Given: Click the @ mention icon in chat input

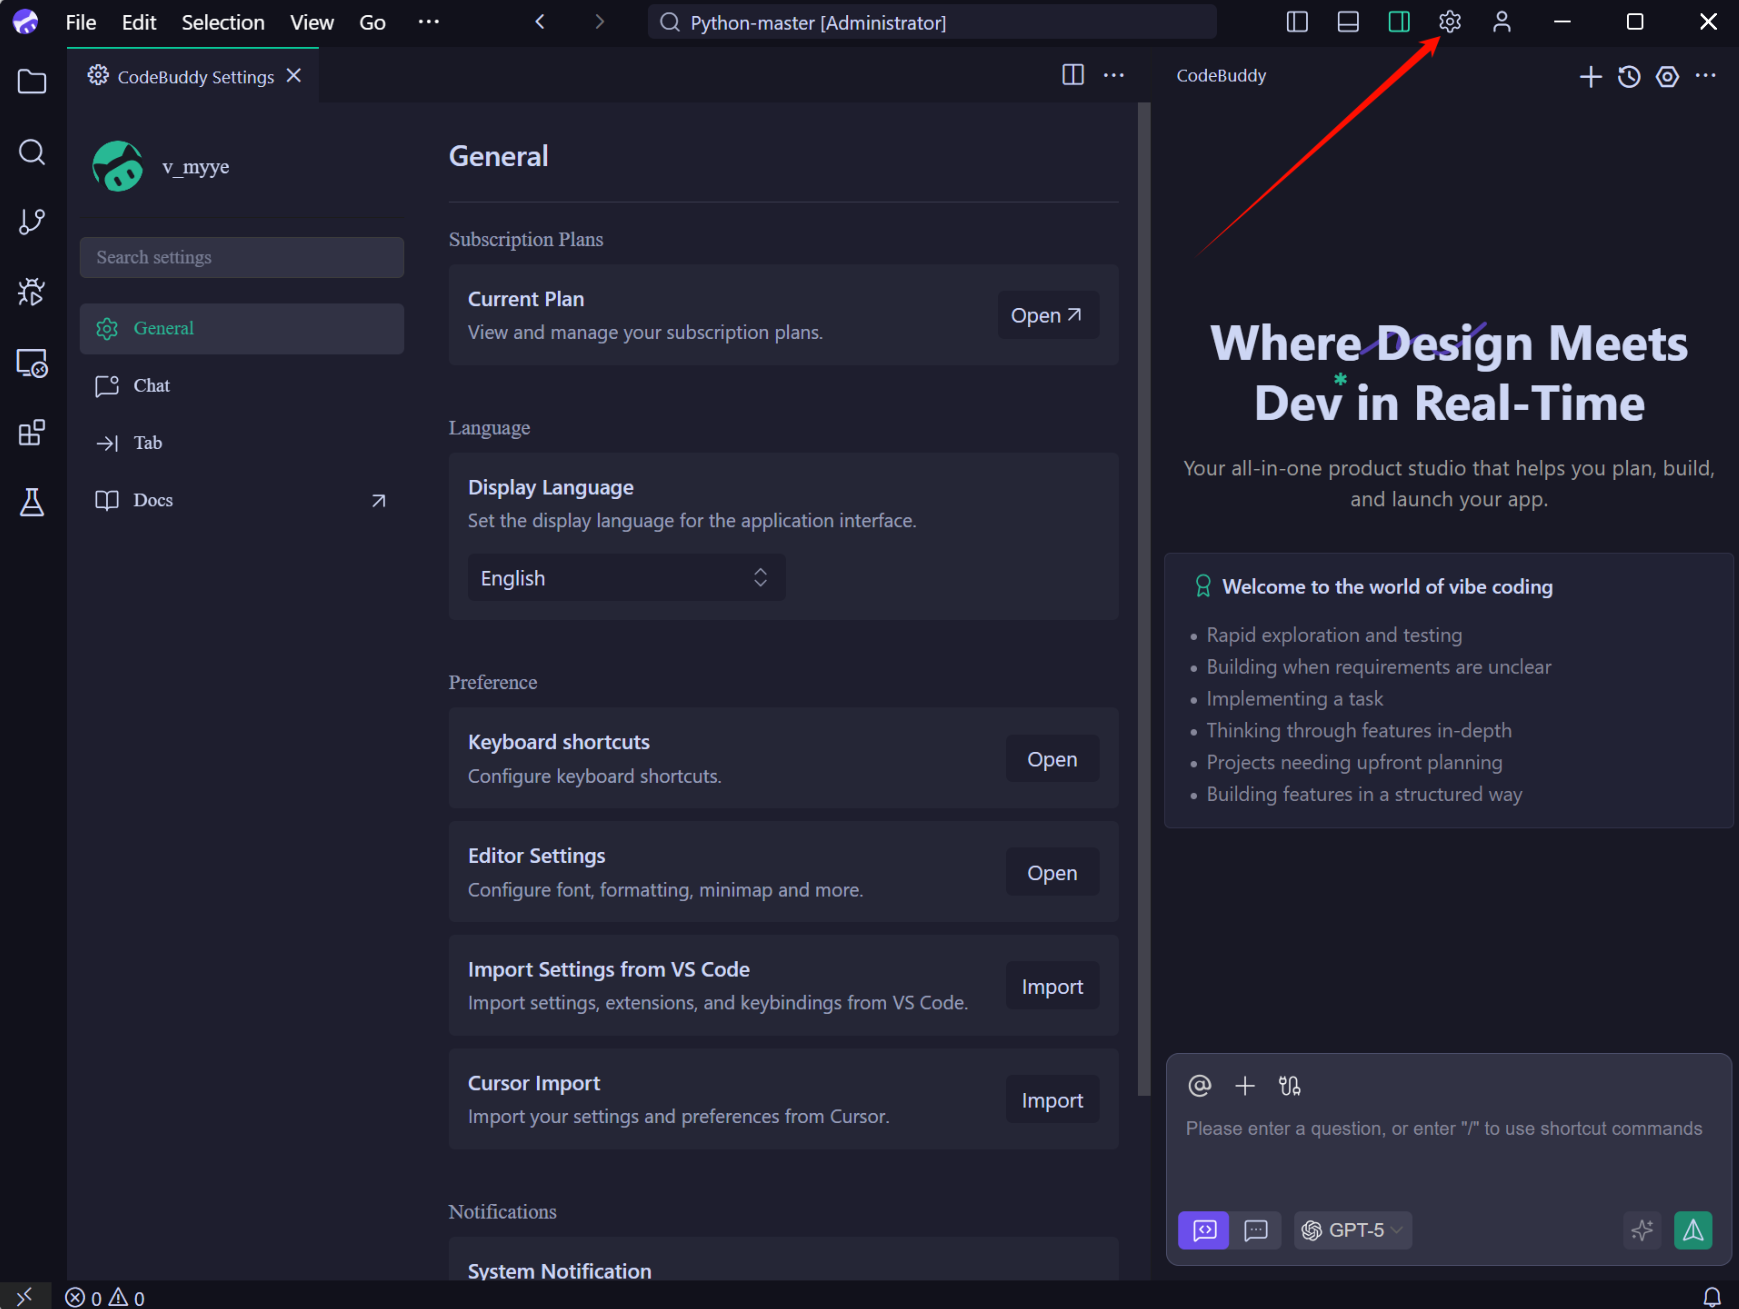Looking at the screenshot, I should point(1199,1085).
